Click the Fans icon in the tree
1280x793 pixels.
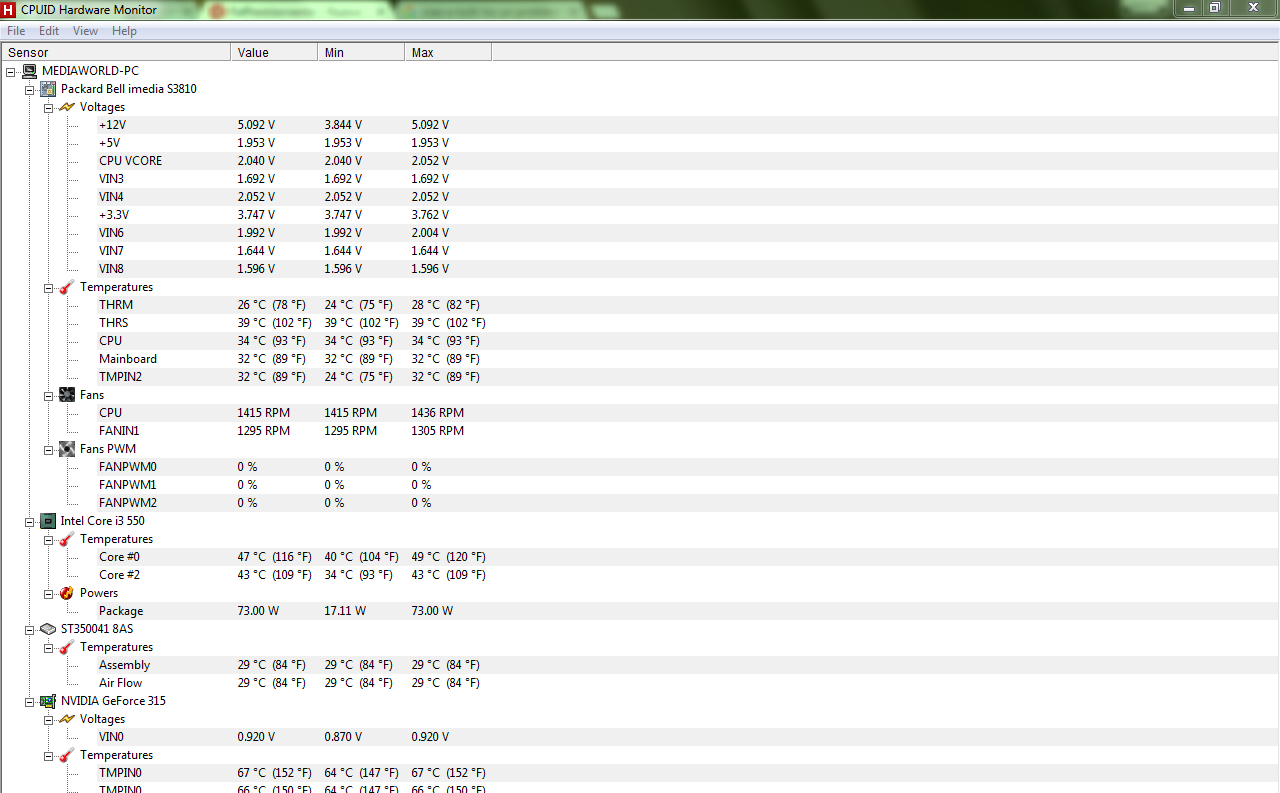pyautogui.click(x=67, y=395)
